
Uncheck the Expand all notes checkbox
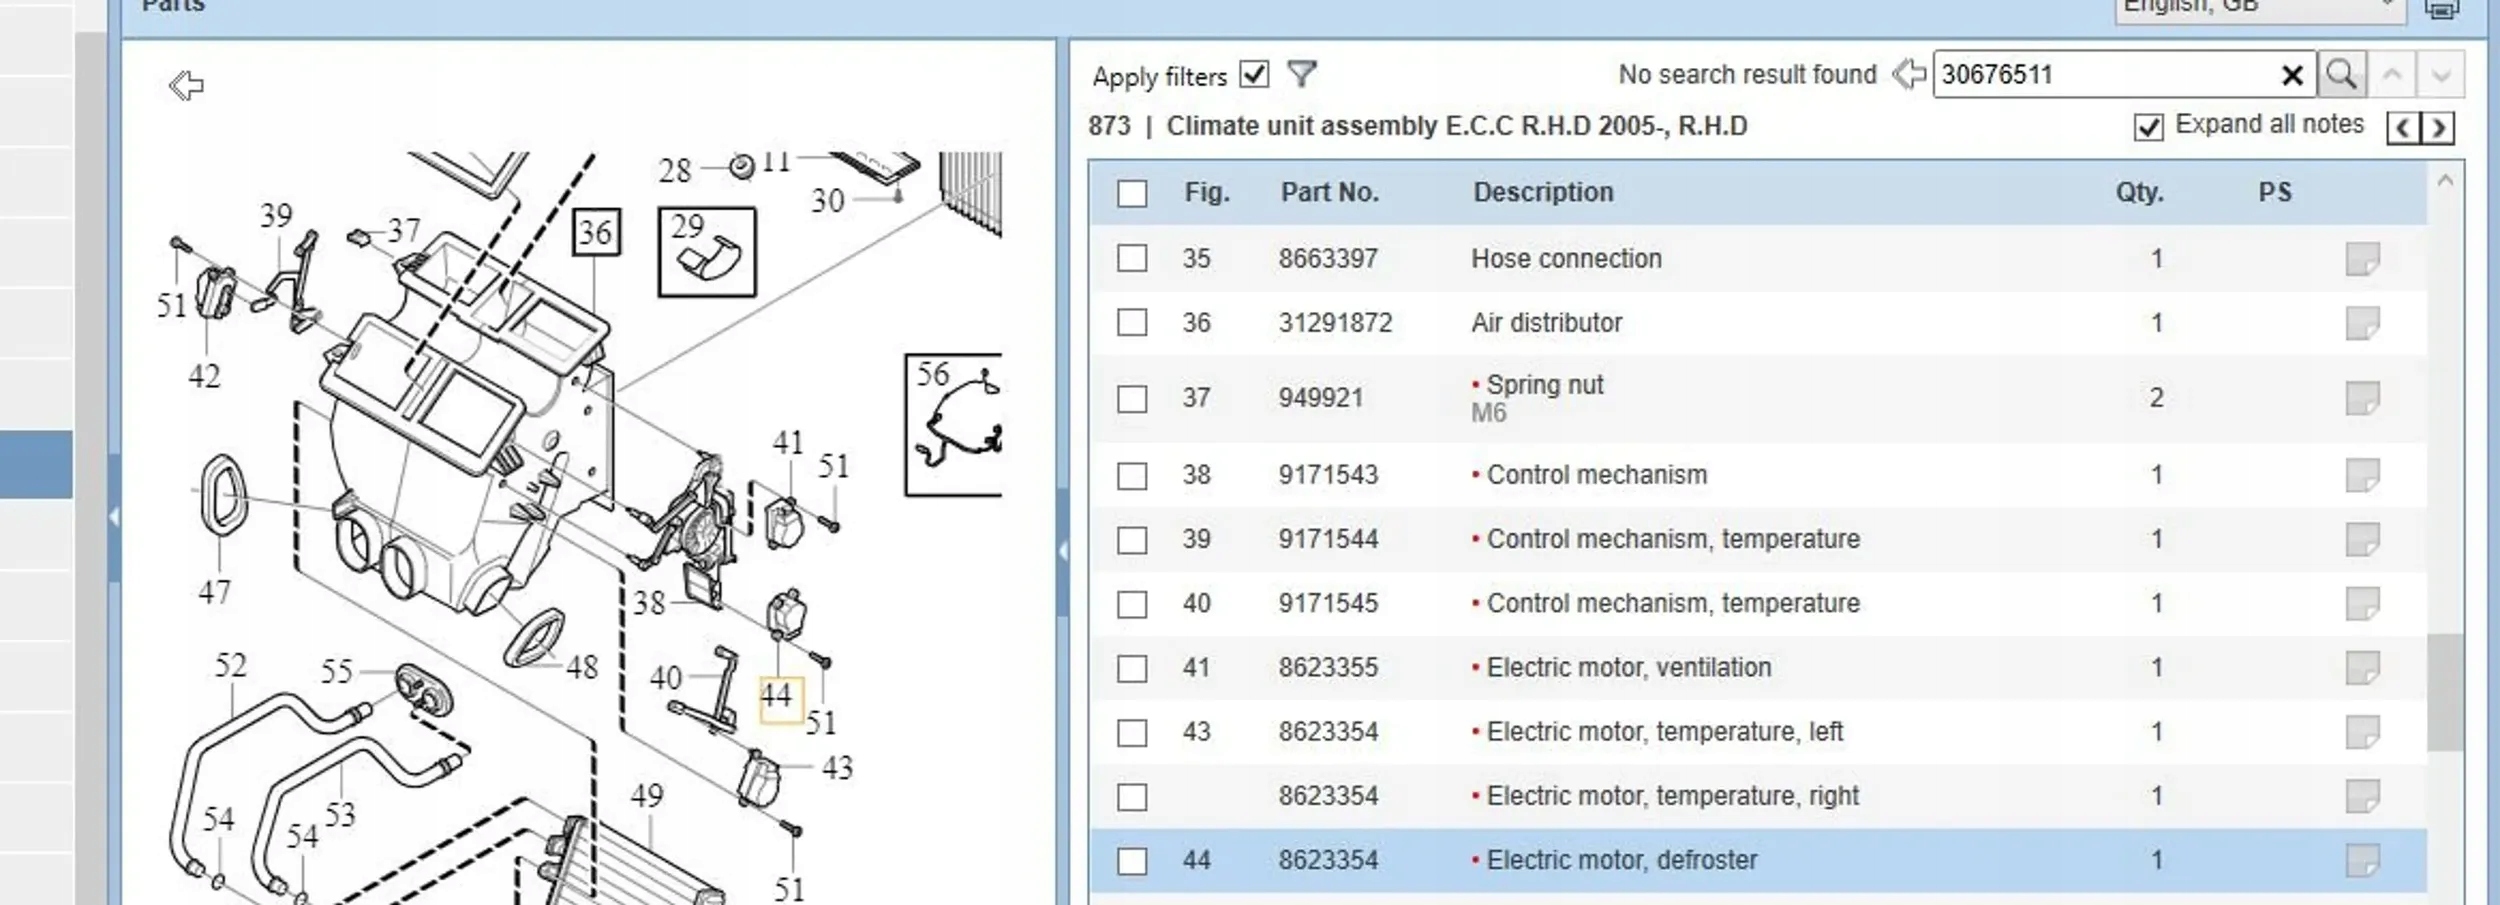point(2148,127)
